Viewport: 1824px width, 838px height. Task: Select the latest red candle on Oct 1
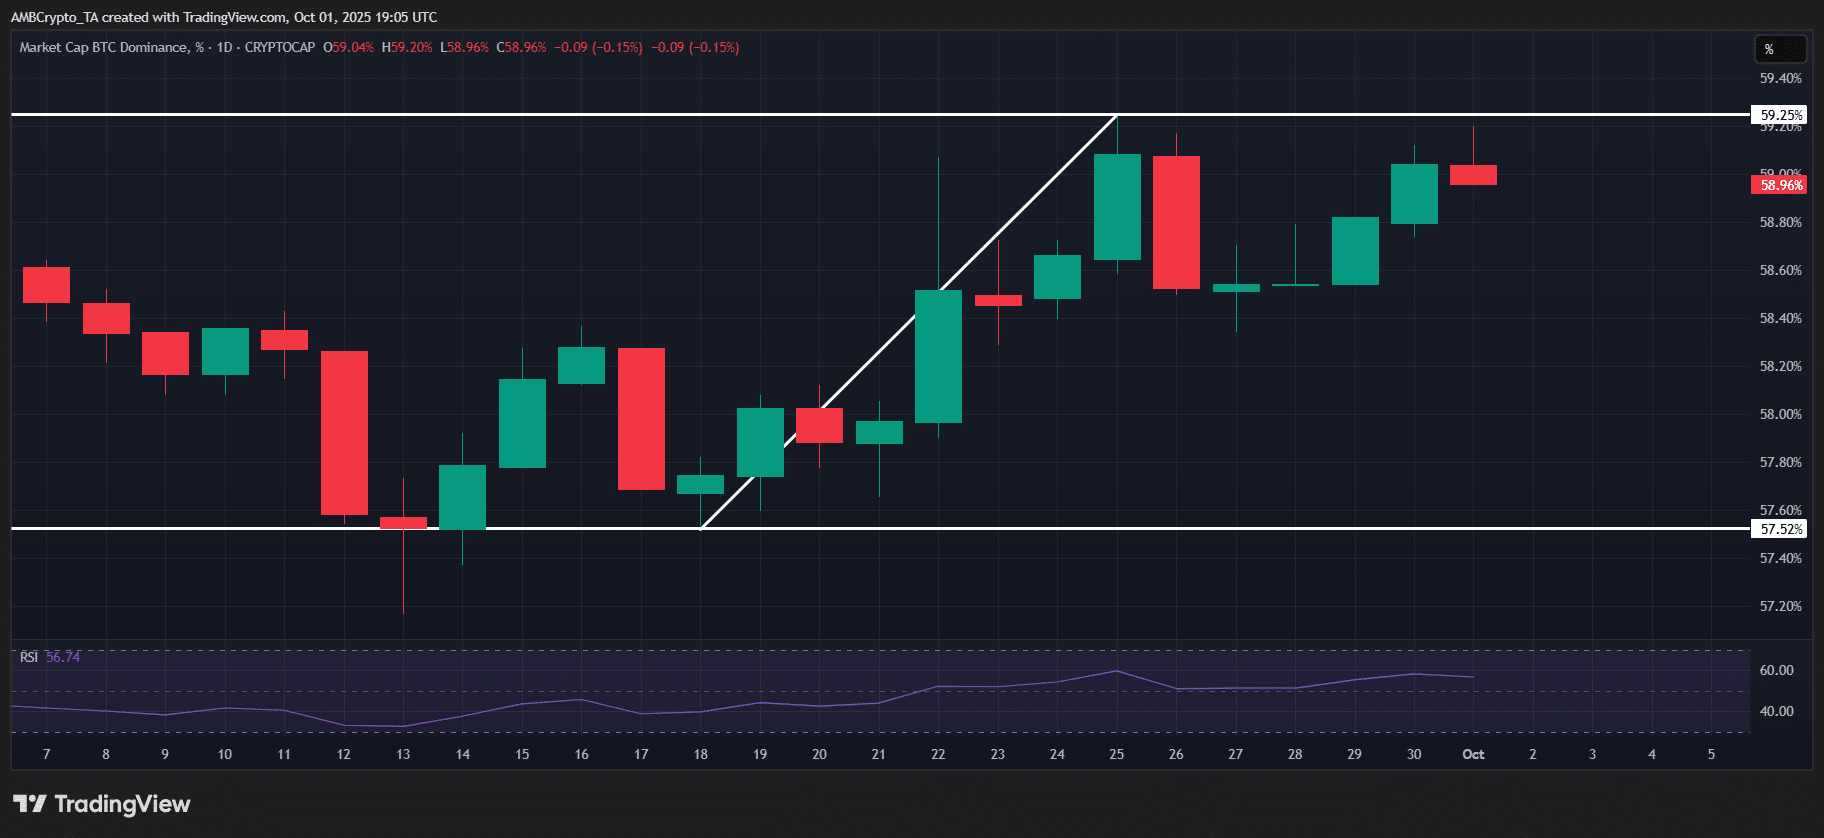click(x=1473, y=175)
